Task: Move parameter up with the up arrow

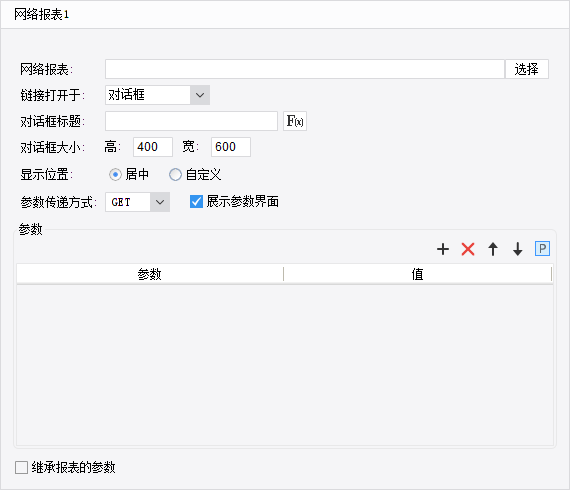Action: (493, 249)
